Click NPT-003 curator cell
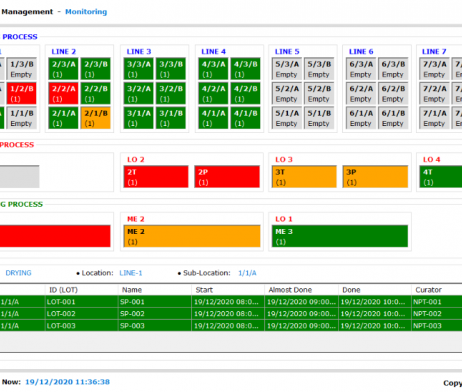The height and width of the screenshot is (392, 462). pyautogui.click(x=437, y=326)
